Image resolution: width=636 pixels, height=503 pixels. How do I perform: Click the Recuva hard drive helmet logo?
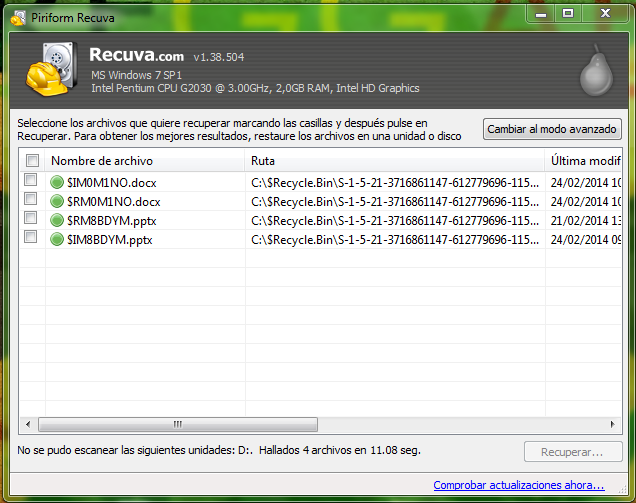coord(52,69)
